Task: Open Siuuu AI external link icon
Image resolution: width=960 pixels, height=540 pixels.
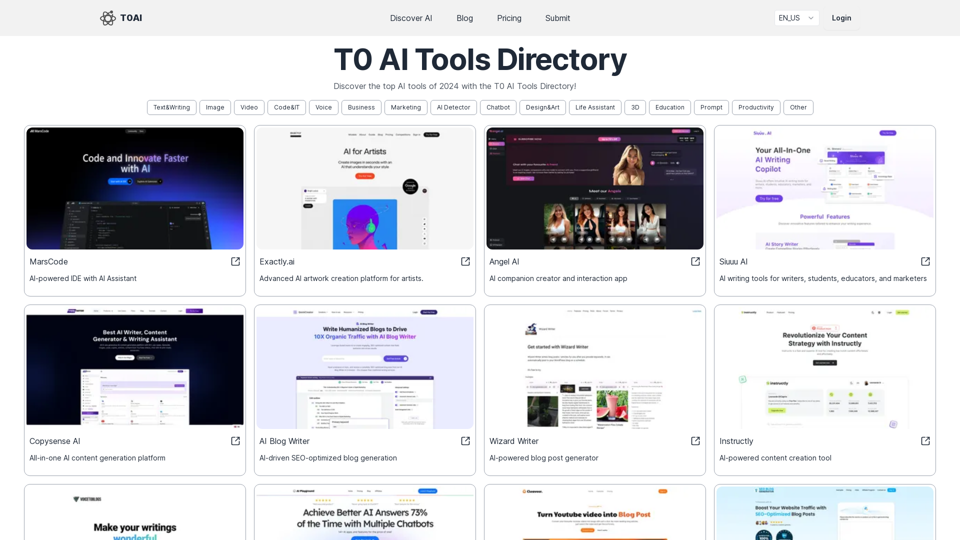Action: (925, 261)
